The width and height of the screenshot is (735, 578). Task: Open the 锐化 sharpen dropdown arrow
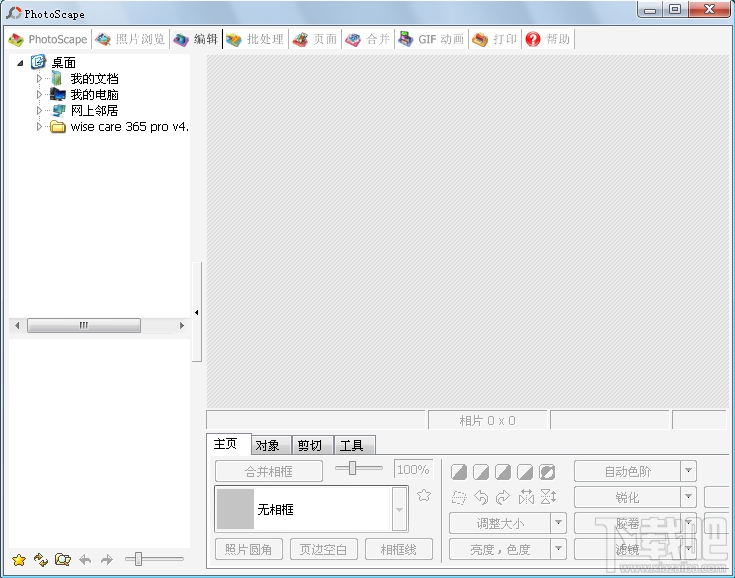click(x=689, y=497)
